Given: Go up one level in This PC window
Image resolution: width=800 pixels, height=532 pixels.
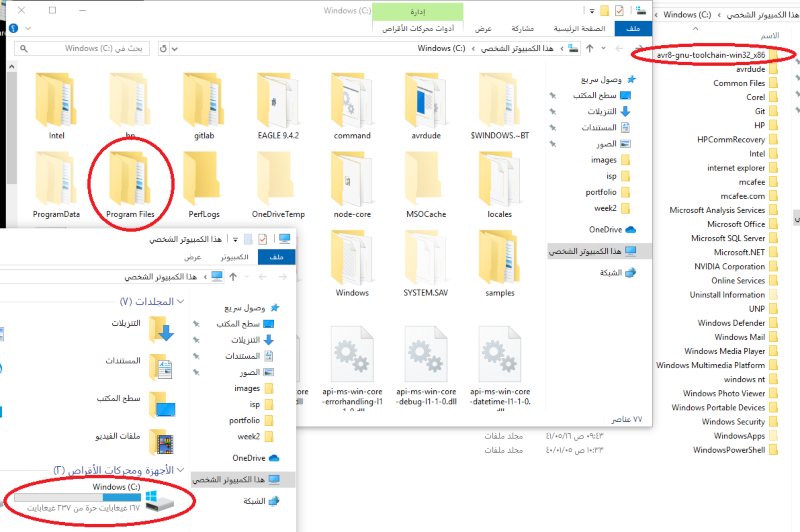Looking at the screenshot, I should tap(233, 276).
